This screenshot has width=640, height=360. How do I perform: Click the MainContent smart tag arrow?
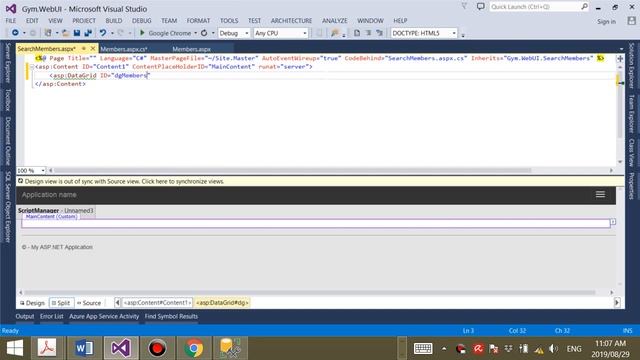click(x=613, y=222)
